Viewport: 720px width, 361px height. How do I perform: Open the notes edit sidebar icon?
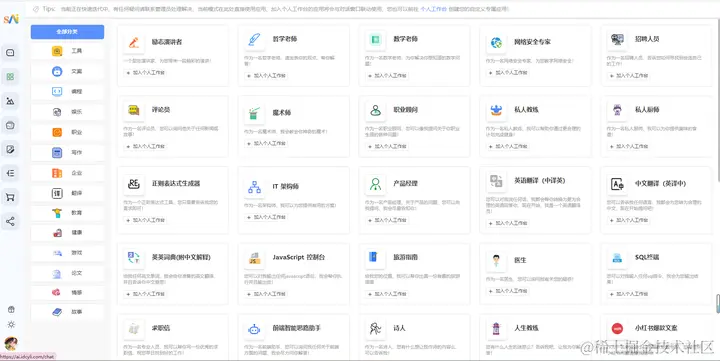tap(10, 149)
